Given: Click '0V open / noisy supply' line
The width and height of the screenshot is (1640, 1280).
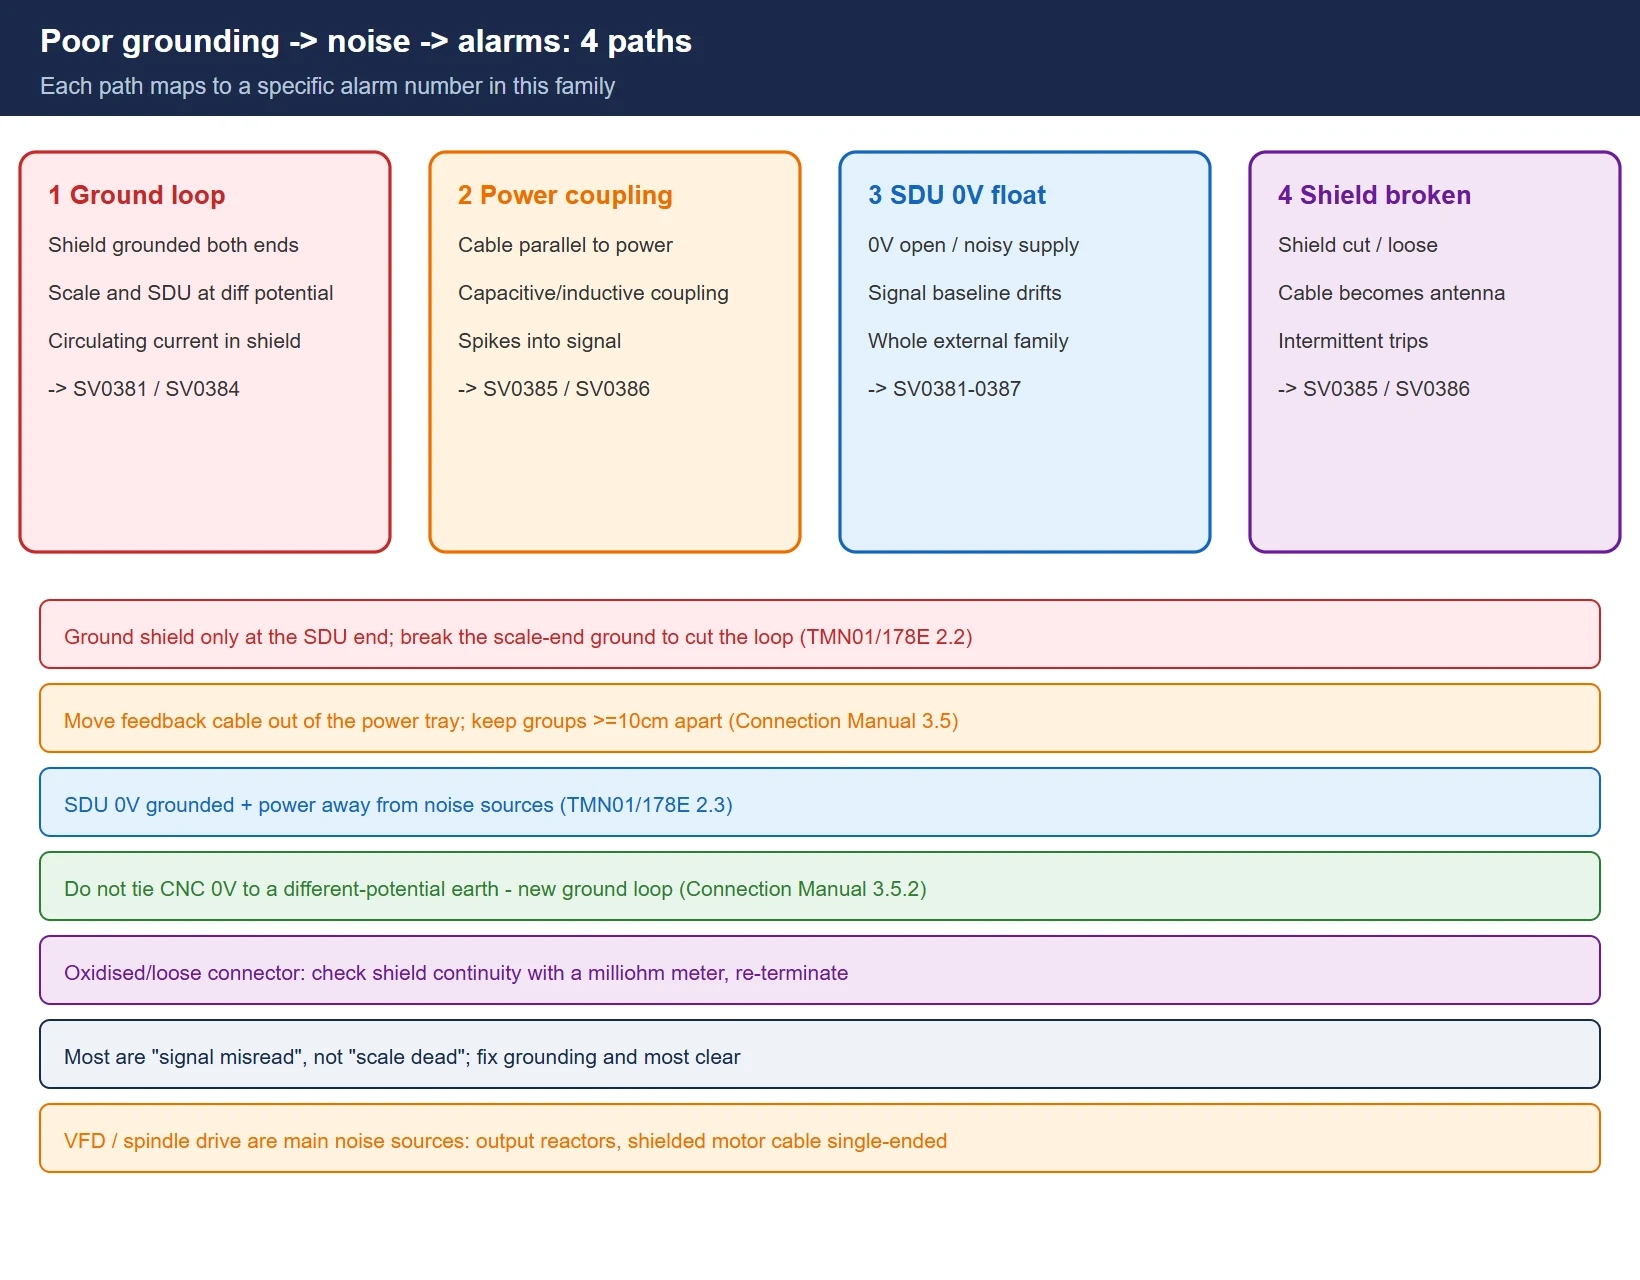Looking at the screenshot, I should 973,245.
